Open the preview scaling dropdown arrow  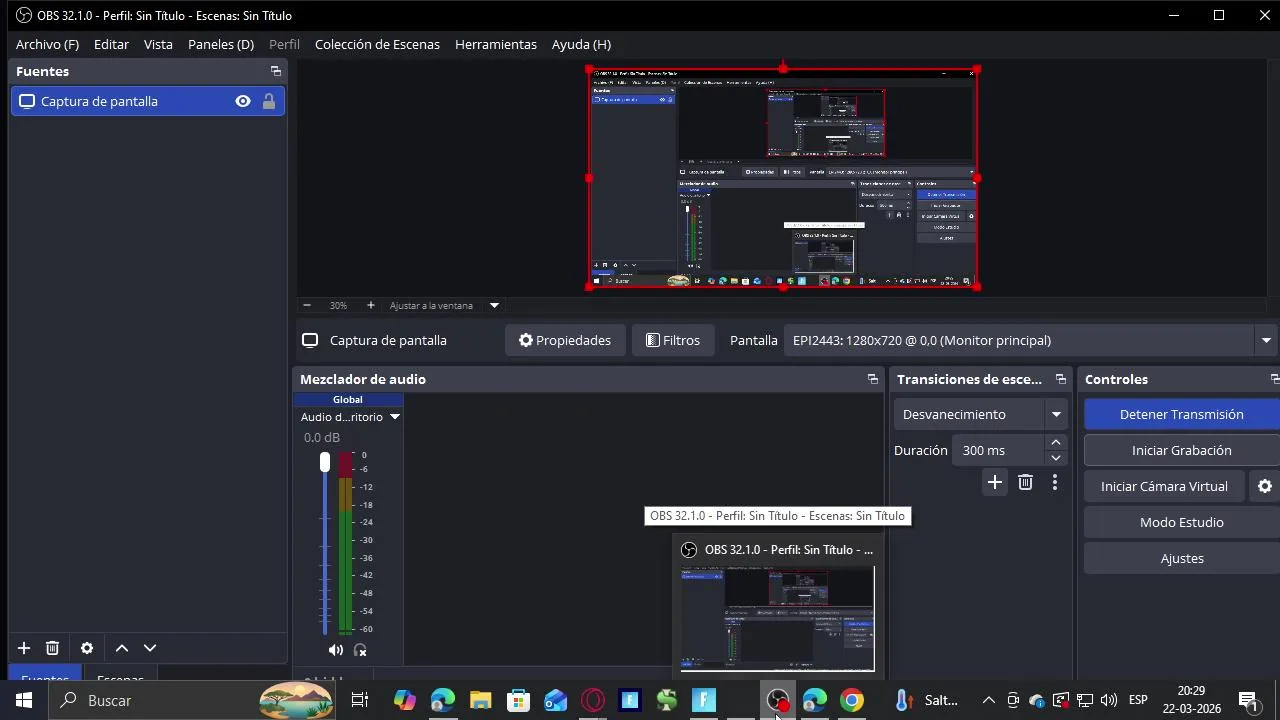(x=494, y=305)
